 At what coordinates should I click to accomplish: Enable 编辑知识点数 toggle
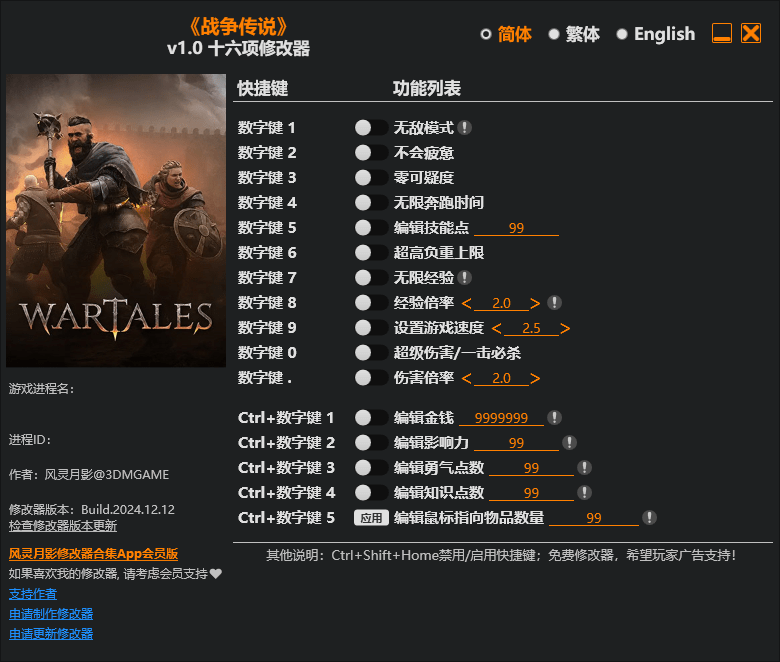pyautogui.click(x=371, y=492)
